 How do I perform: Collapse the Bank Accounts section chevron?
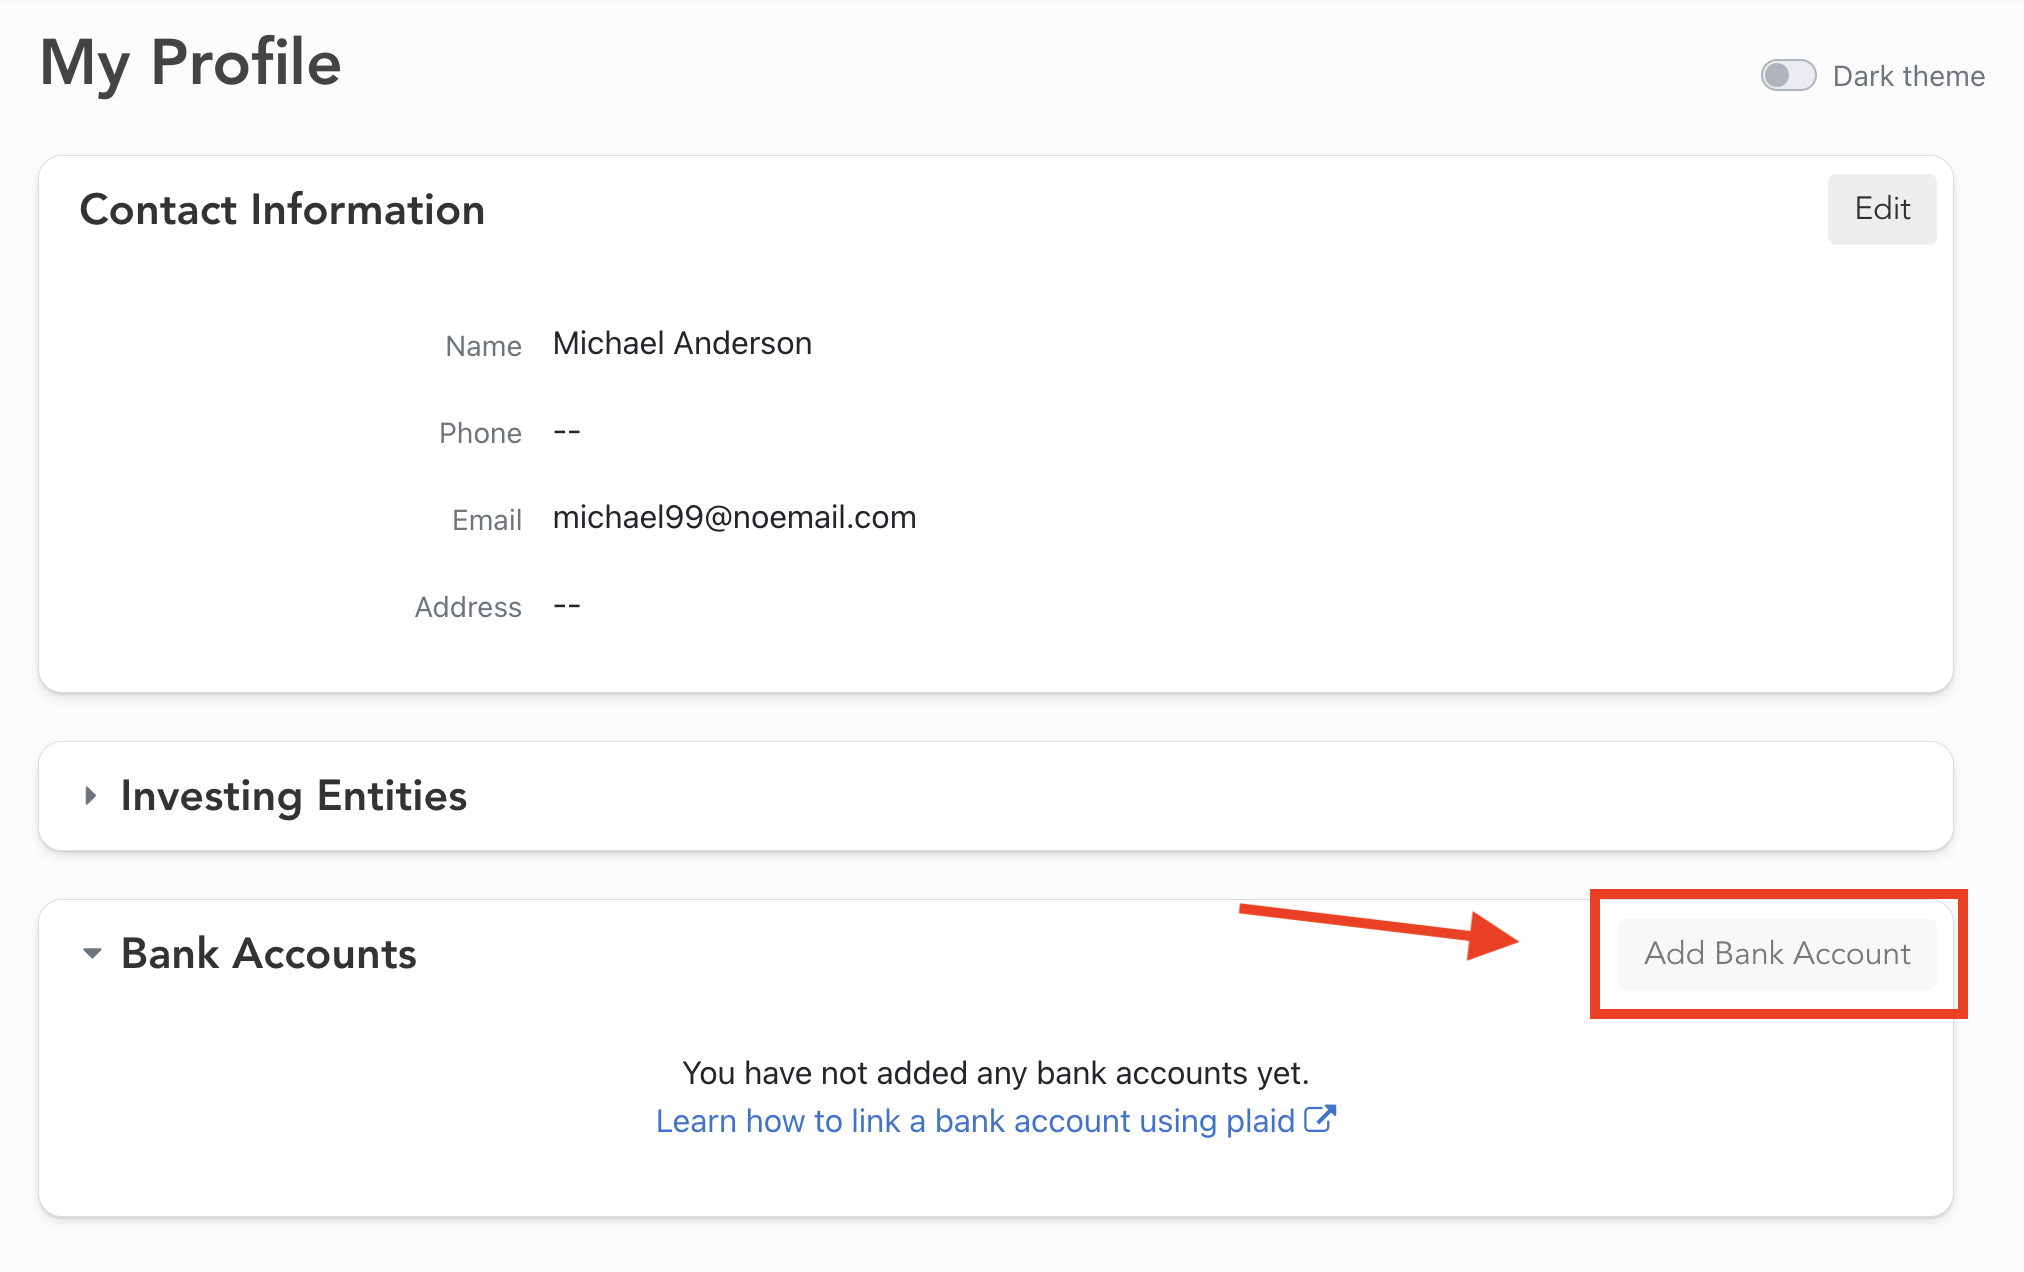92,953
